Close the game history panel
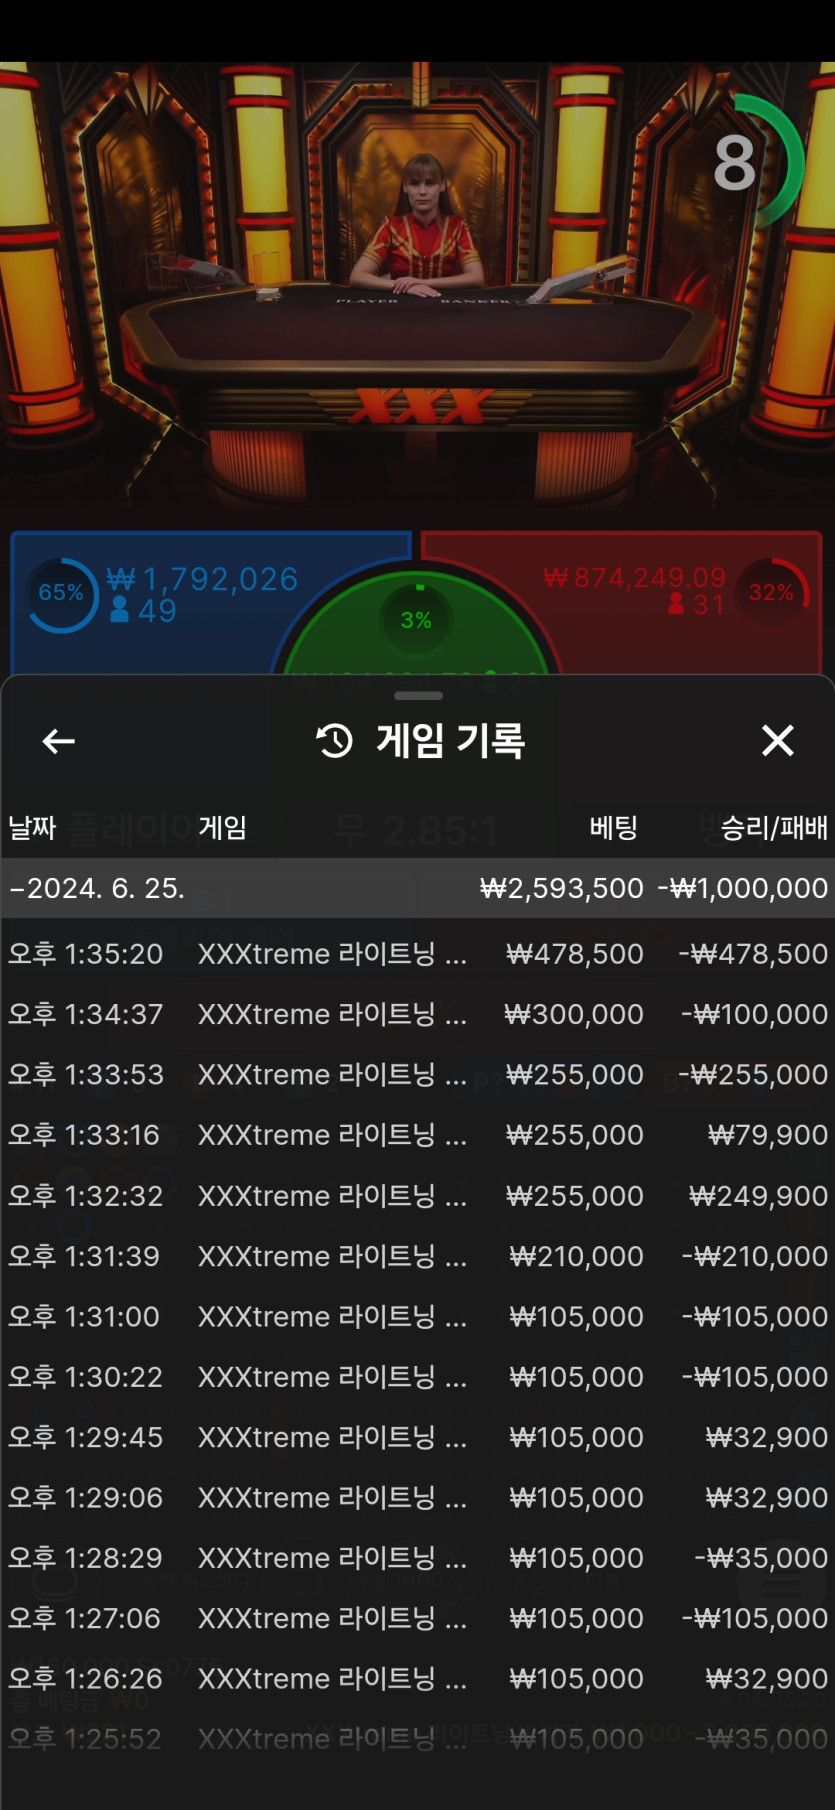 [777, 741]
